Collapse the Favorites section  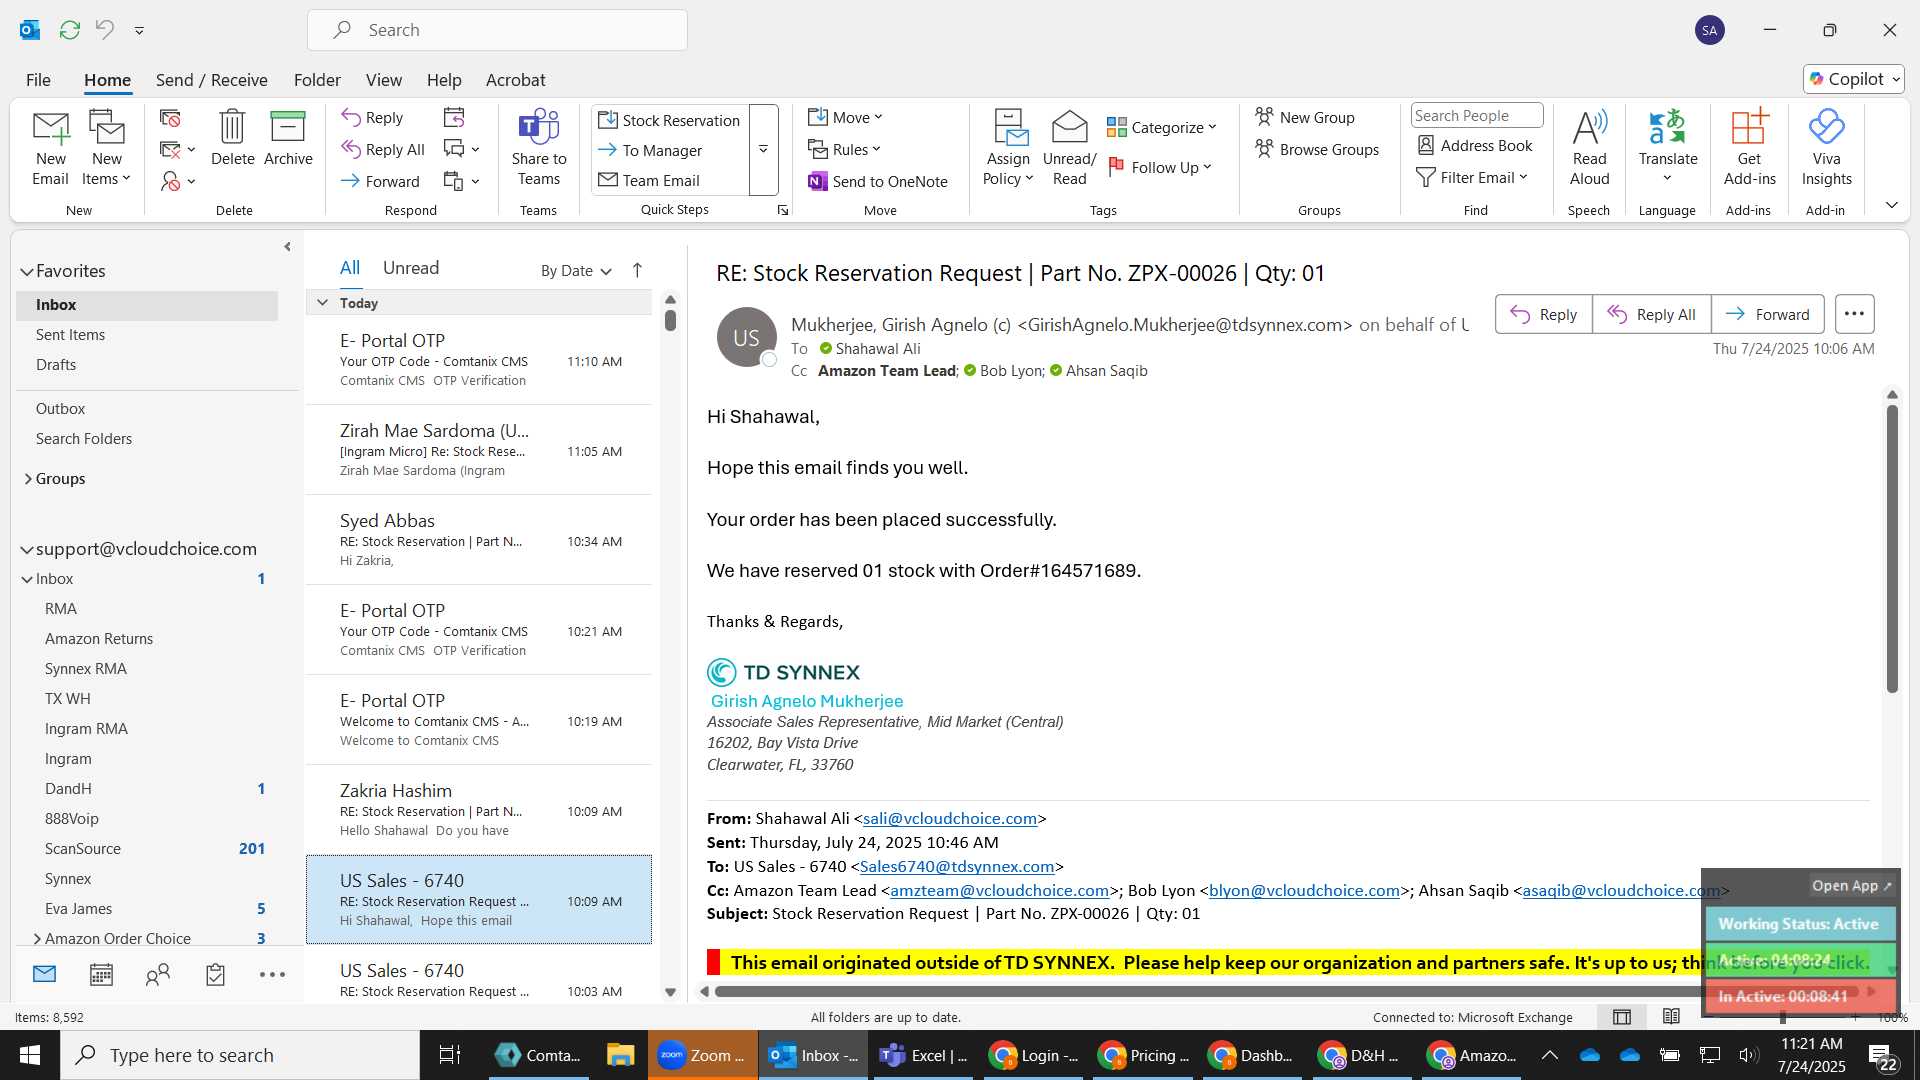pos(26,271)
